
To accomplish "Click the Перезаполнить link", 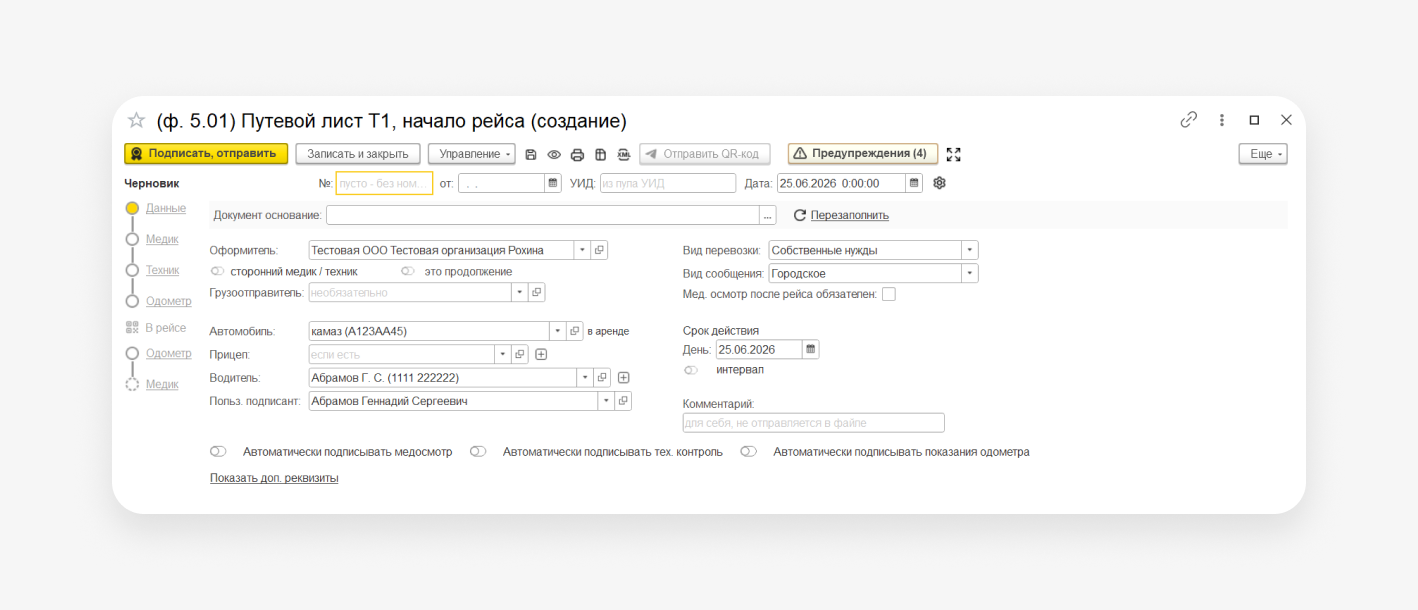I will click(x=850, y=215).
